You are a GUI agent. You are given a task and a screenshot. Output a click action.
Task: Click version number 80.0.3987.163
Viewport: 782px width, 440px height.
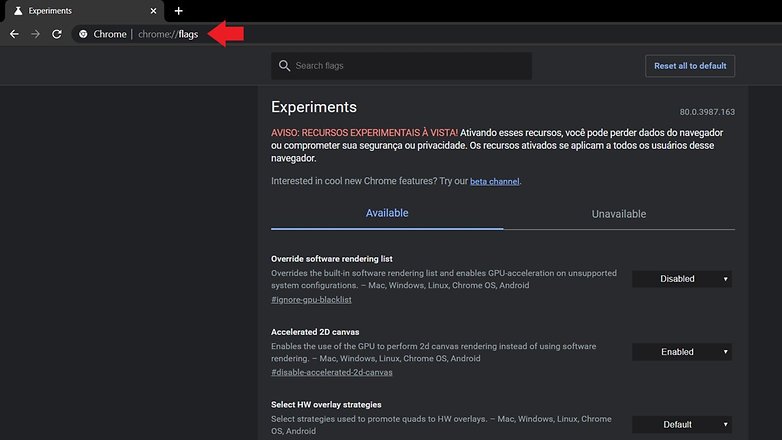[707, 112]
